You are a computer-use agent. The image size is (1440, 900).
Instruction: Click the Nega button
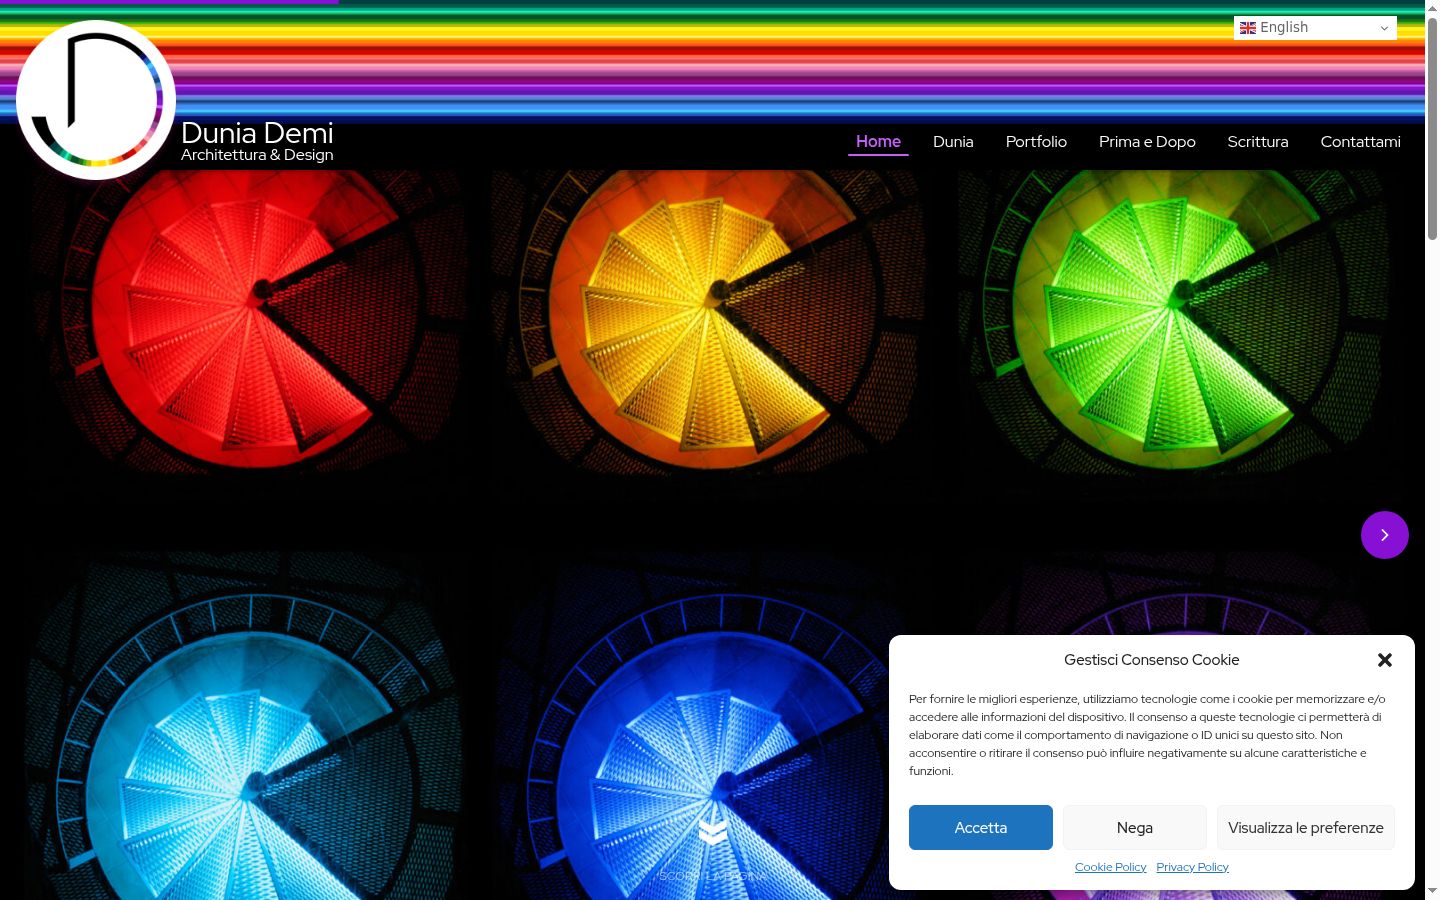(x=1135, y=828)
